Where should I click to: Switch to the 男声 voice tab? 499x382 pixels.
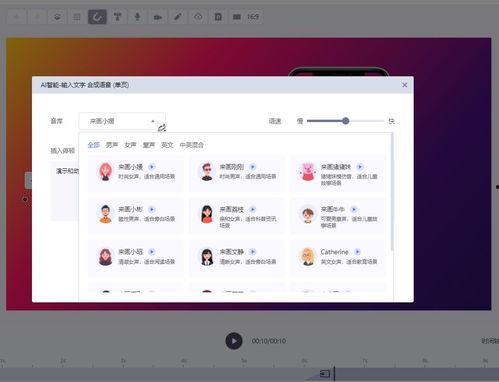point(112,145)
